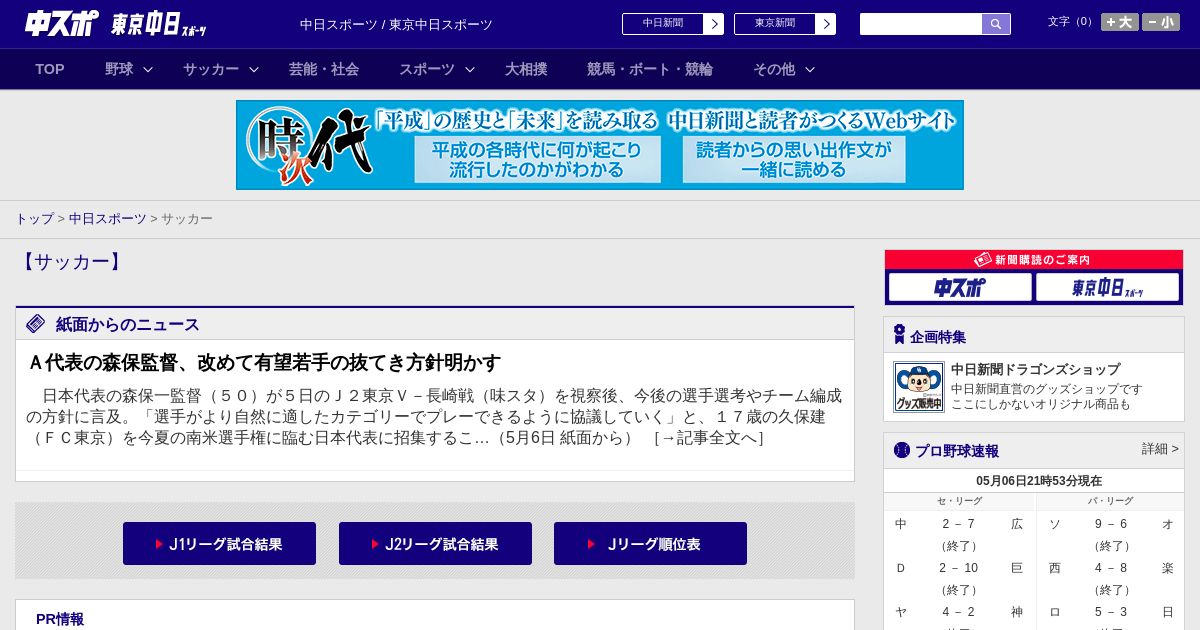Click the Ｄ 2－10 巨 score row
This screenshot has height=630, width=1200.
click(x=959, y=568)
